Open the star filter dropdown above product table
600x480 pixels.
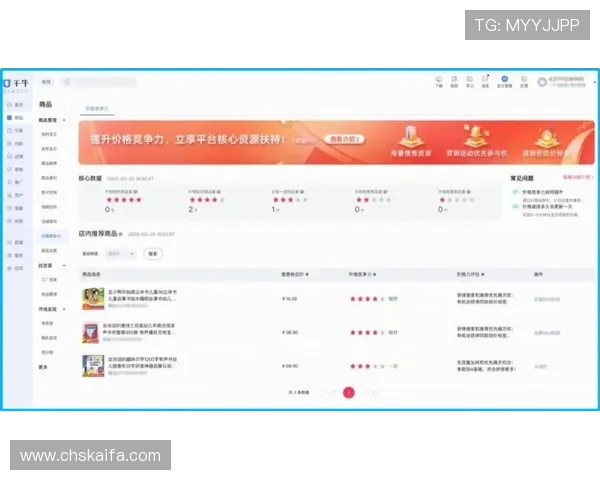tap(121, 254)
